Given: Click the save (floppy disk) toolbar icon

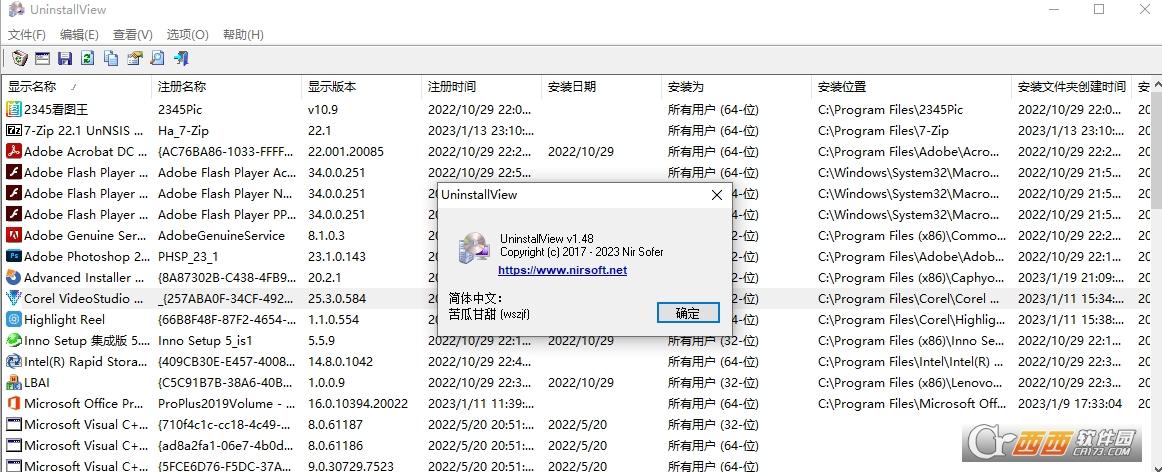Looking at the screenshot, I should [65, 59].
